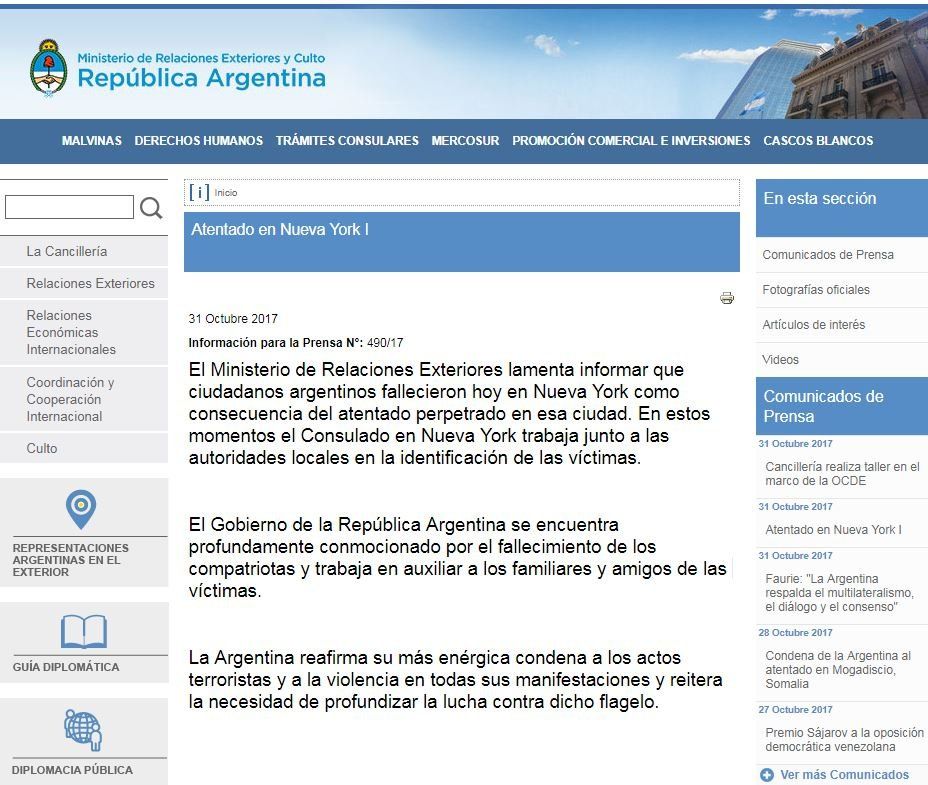Click the plus icon beside Ver más Comunicados
This screenshot has width=928, height=785.
pos(767,775)
